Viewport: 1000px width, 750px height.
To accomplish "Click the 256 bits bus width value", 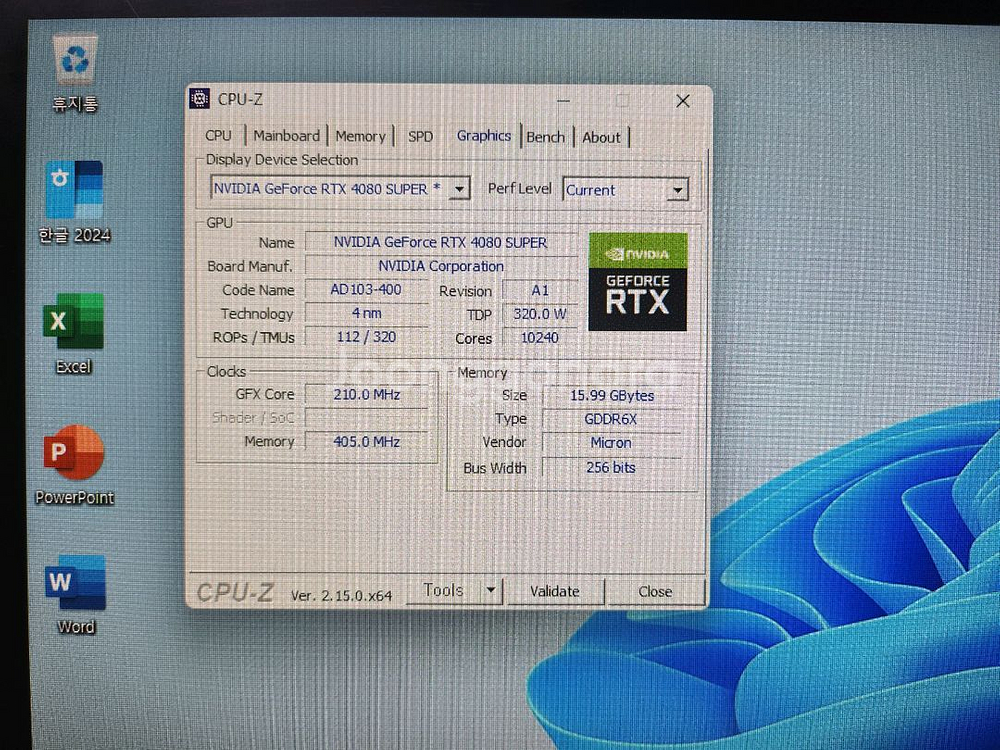I will coord(611,467).
